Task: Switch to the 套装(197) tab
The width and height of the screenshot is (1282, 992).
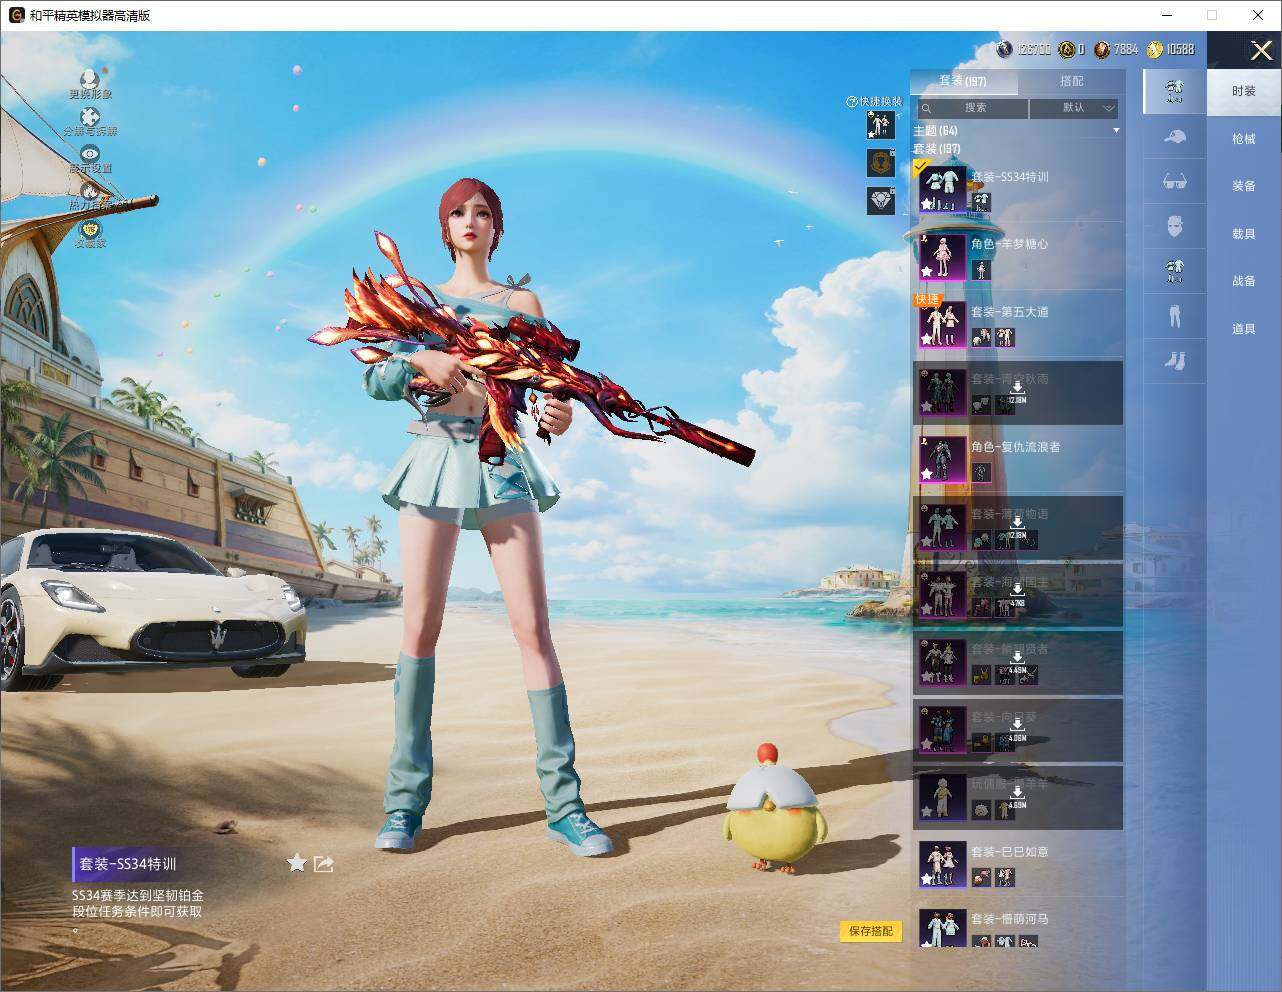Action: coord(962,81)
